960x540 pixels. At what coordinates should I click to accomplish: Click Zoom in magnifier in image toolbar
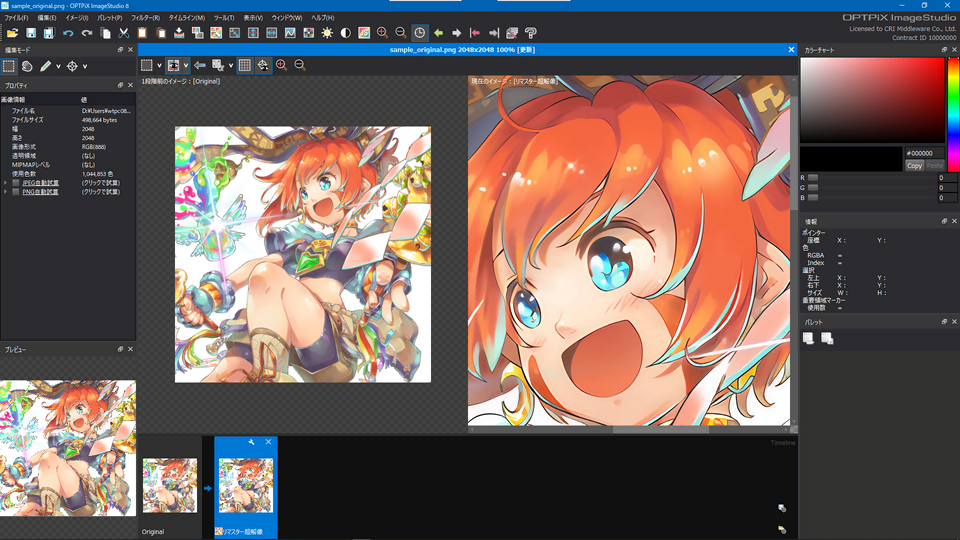tap(282, 65)
